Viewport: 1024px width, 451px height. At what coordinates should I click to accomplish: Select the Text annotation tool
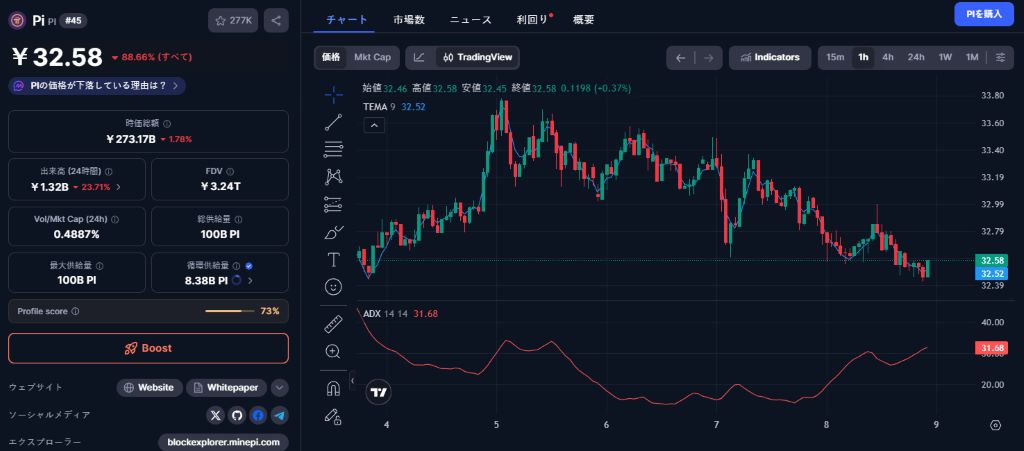coord(334,260)
